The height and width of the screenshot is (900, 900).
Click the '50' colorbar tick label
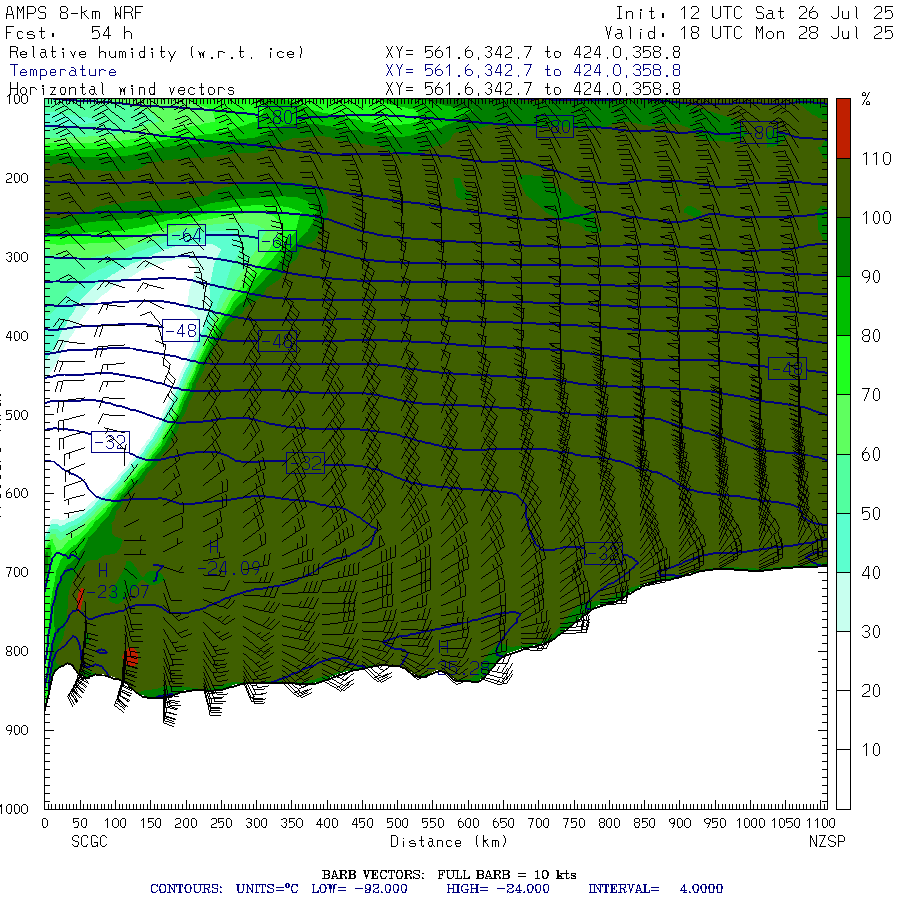(871, 513)
